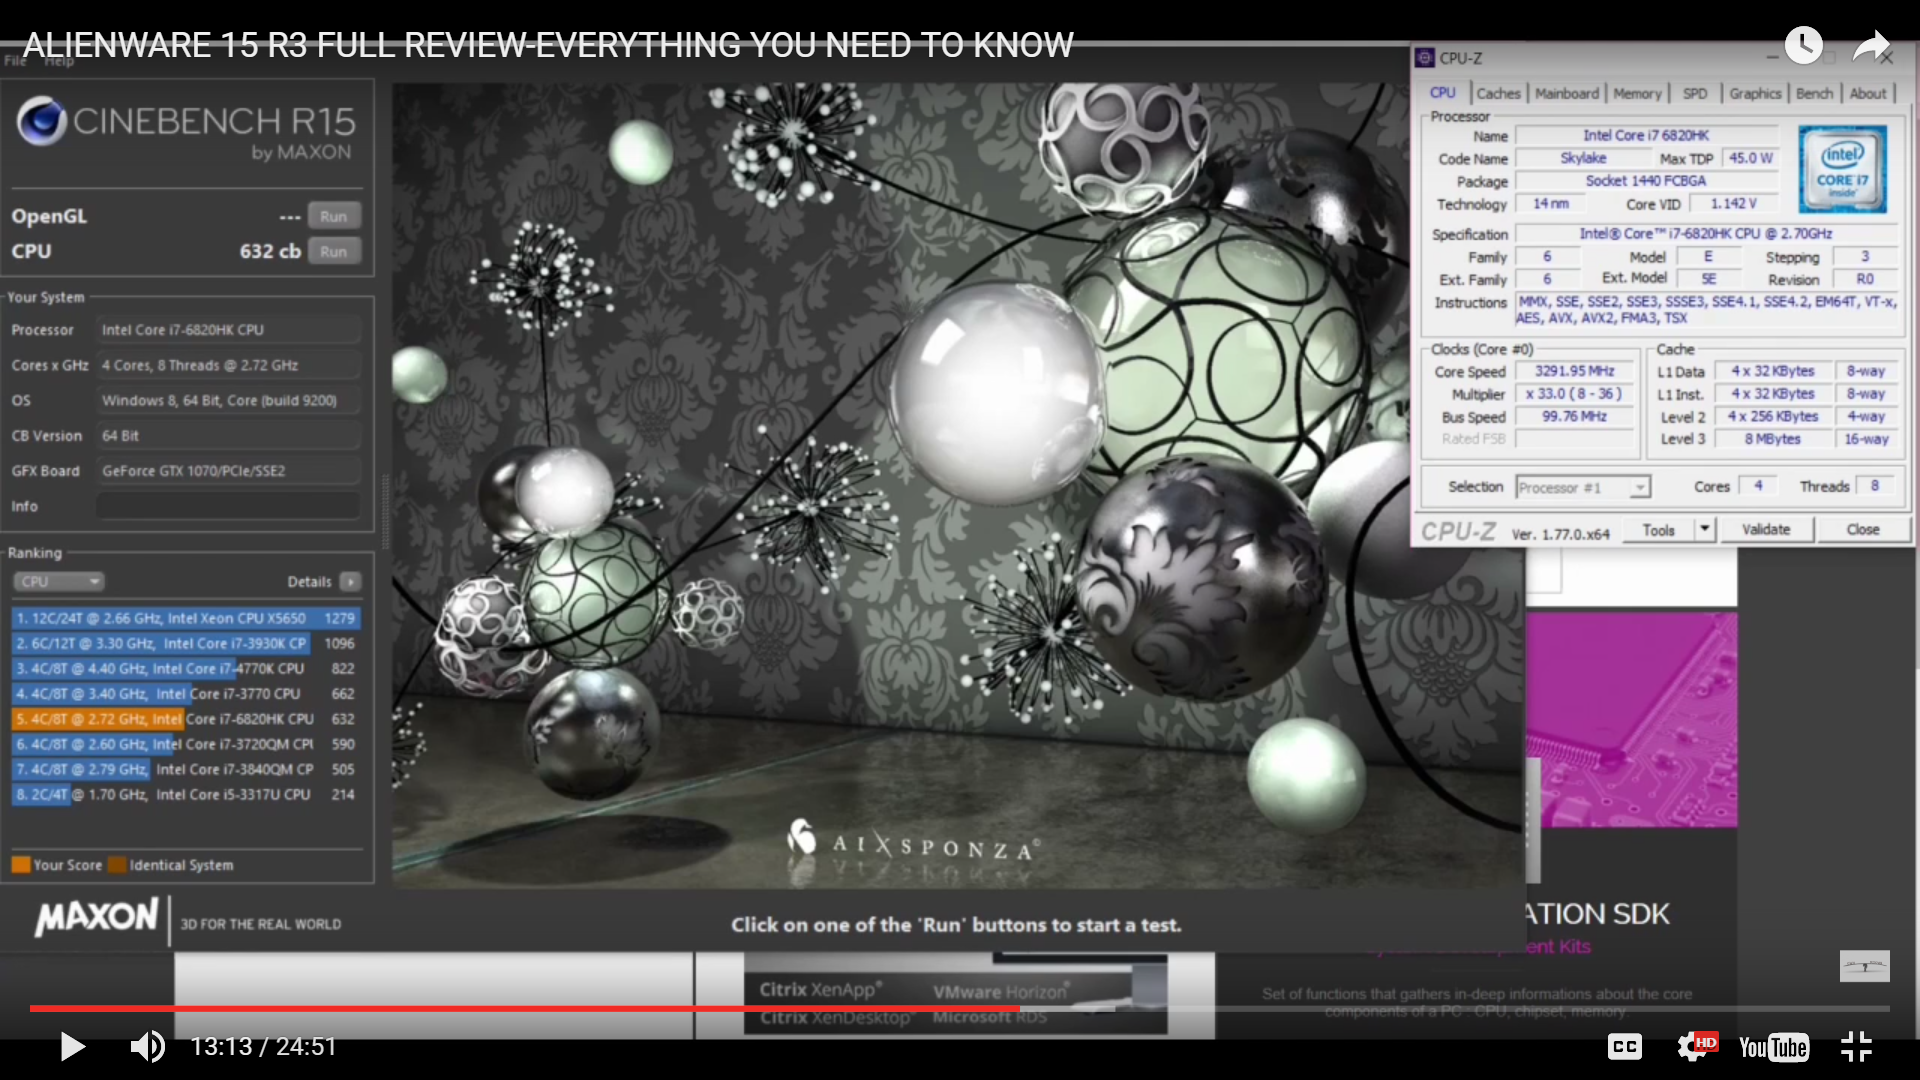The image size is (1920, 1080).
Task: Click the Level 3 cache value 8 MBytes
Action: (x=1773, y=439)
